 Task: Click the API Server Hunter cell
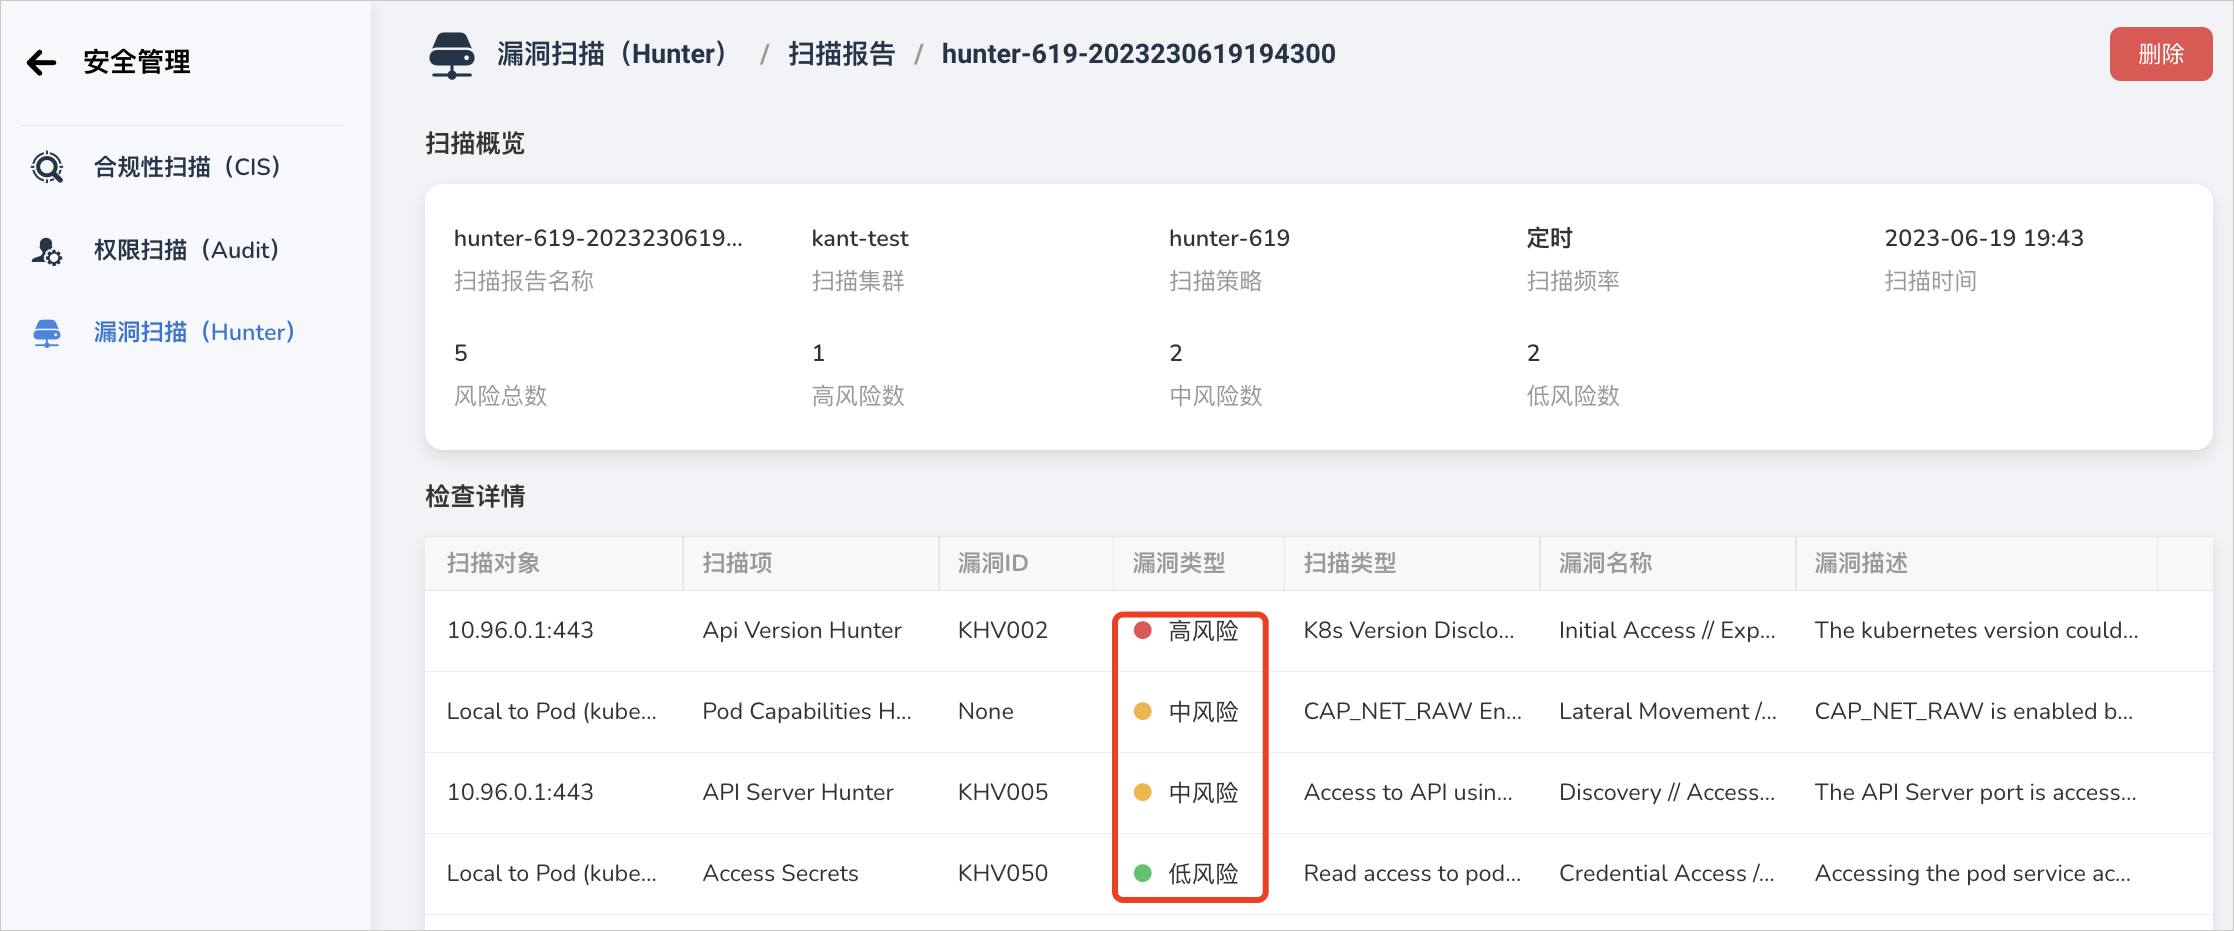[798, 792]
